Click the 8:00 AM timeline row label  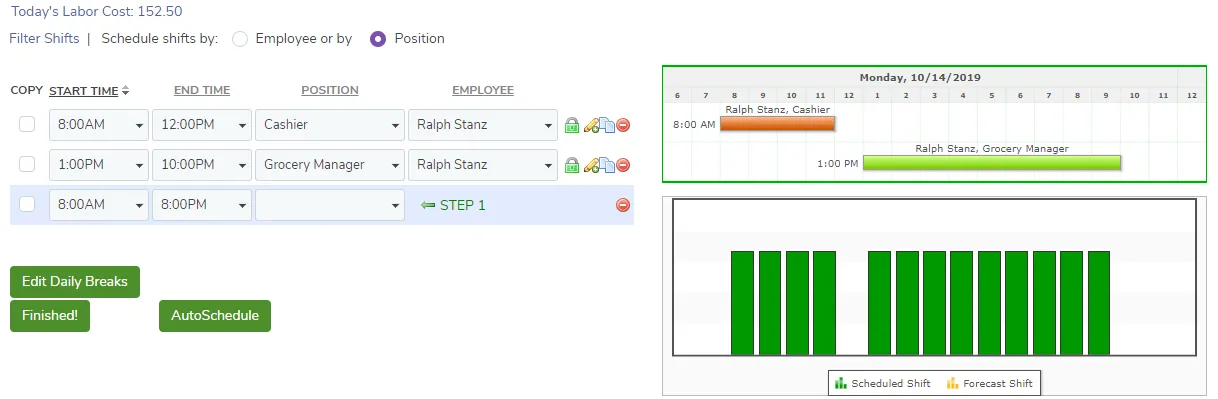pyautogui.click(x=694, y=125)
